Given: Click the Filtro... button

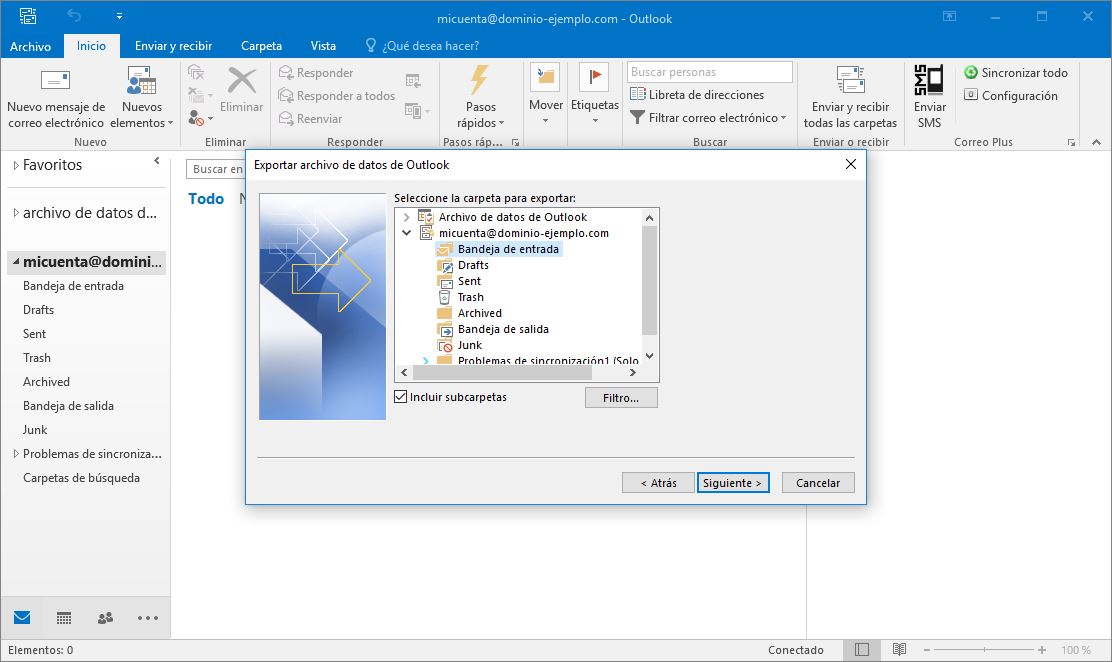Looking at the screenshot, I should tap(621, 397).
